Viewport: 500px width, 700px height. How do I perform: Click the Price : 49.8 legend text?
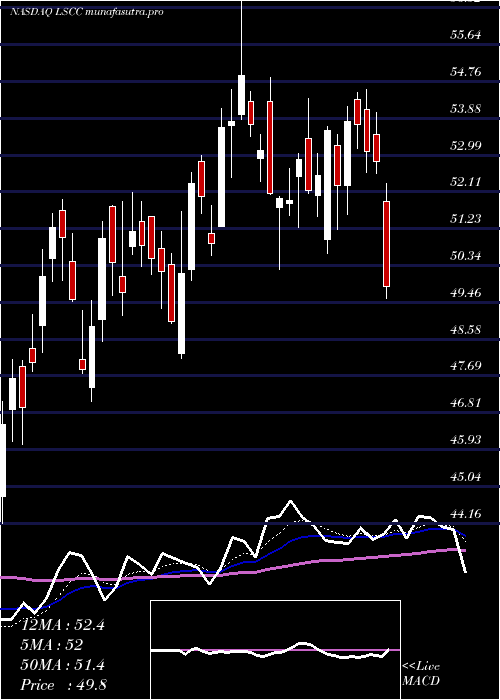click(63, 685)
